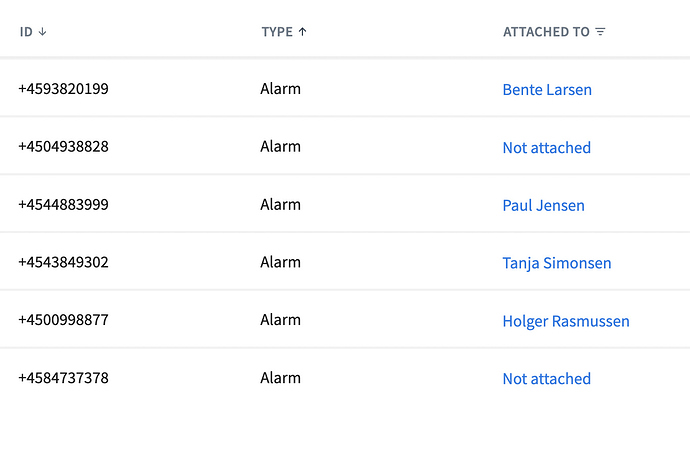The height and width of the screenshot is (459, 690).
Task: Open the Tanja Simonsen link
Action: (x=557, y=263)
